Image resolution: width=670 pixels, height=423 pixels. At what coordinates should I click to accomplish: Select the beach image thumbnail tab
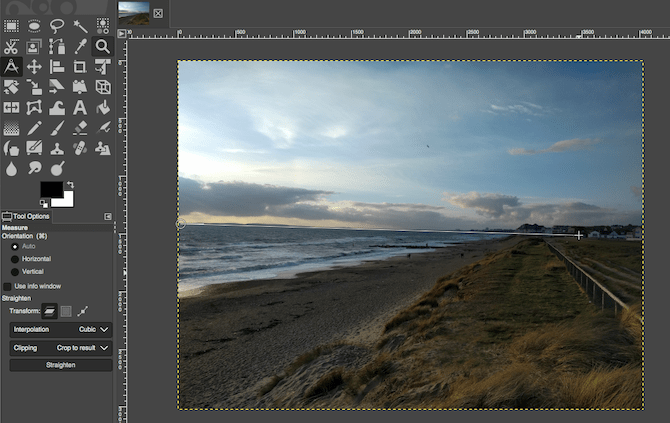pyautogui.click(x=134, y=12)
